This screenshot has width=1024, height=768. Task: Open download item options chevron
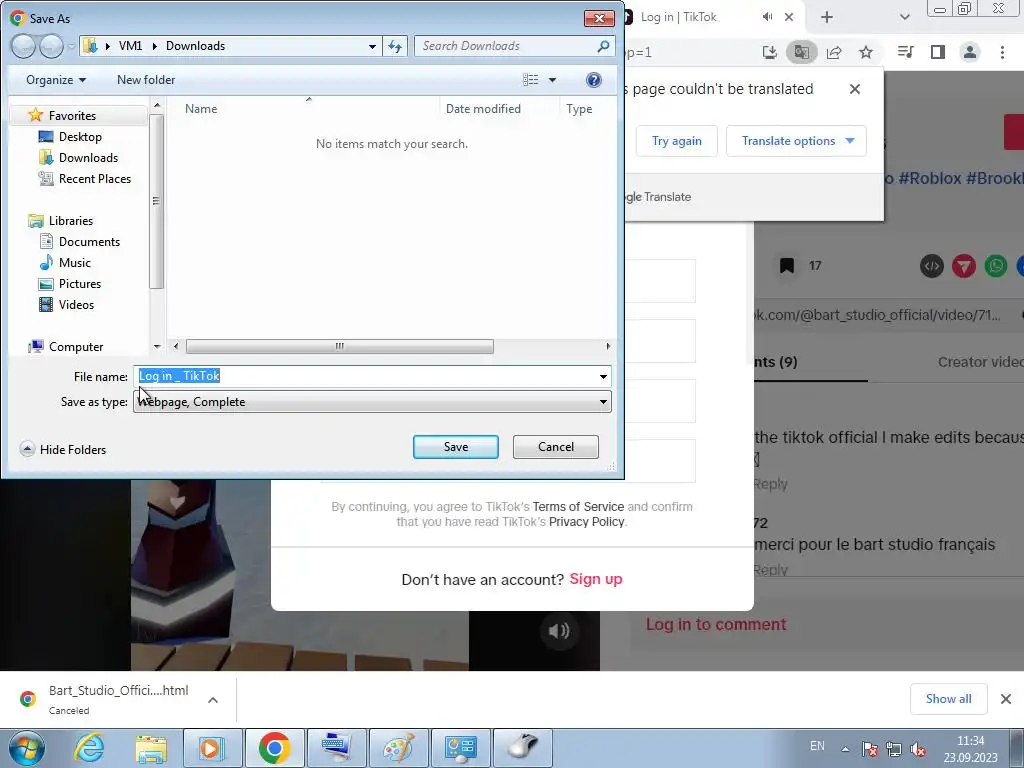213,700
